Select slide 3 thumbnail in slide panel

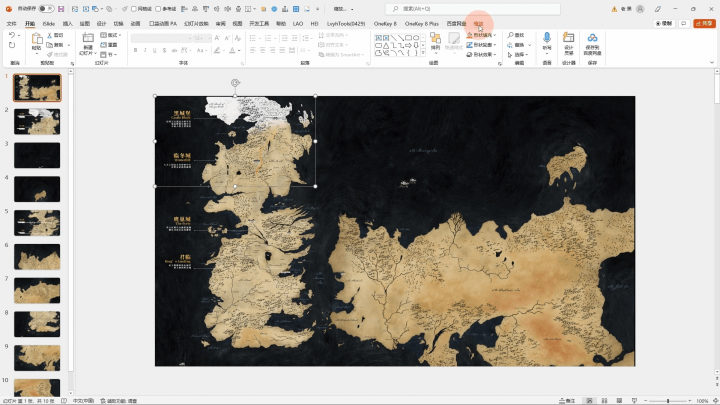(x=37, y=155)
